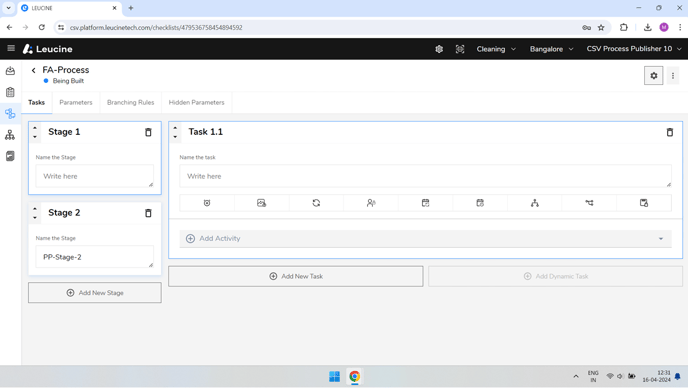Open the Bangalore facility dropdown
Image resolution: width=688 pixels, height=388 pixels.
(x=552, y=49)
